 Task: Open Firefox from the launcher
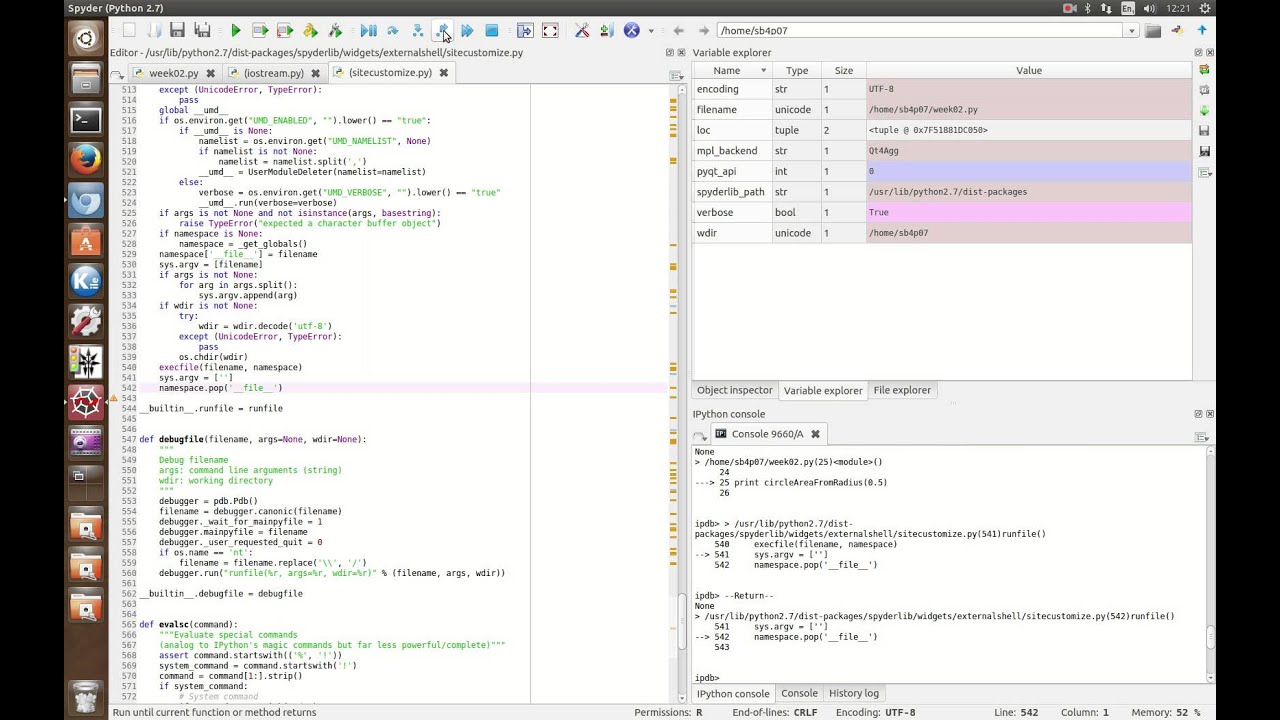tap(86, 159)
